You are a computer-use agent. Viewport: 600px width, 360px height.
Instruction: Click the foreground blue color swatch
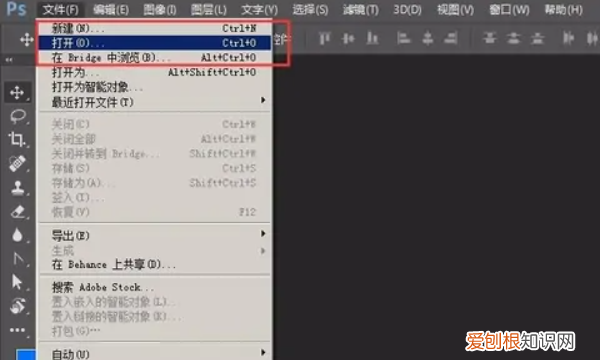click(x=25, y=354)
